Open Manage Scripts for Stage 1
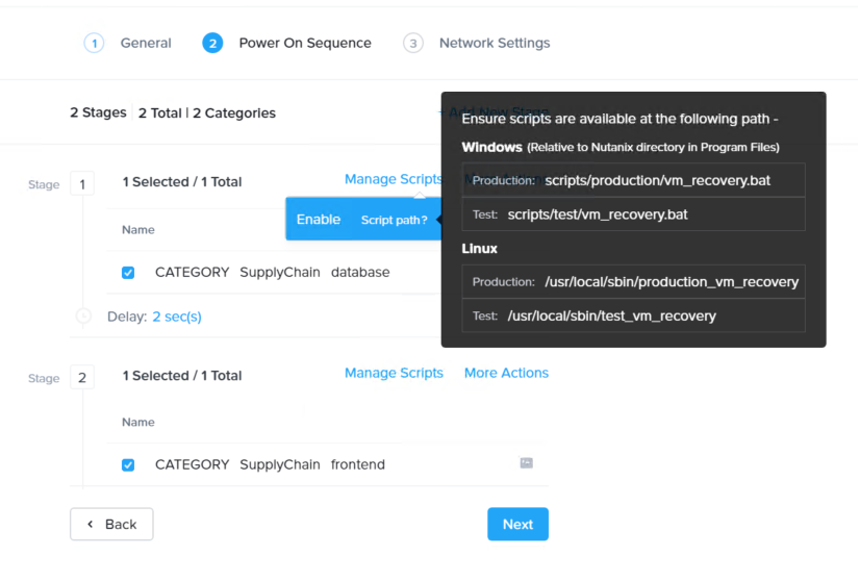858x581 pixels. click(x=393, y=179)
